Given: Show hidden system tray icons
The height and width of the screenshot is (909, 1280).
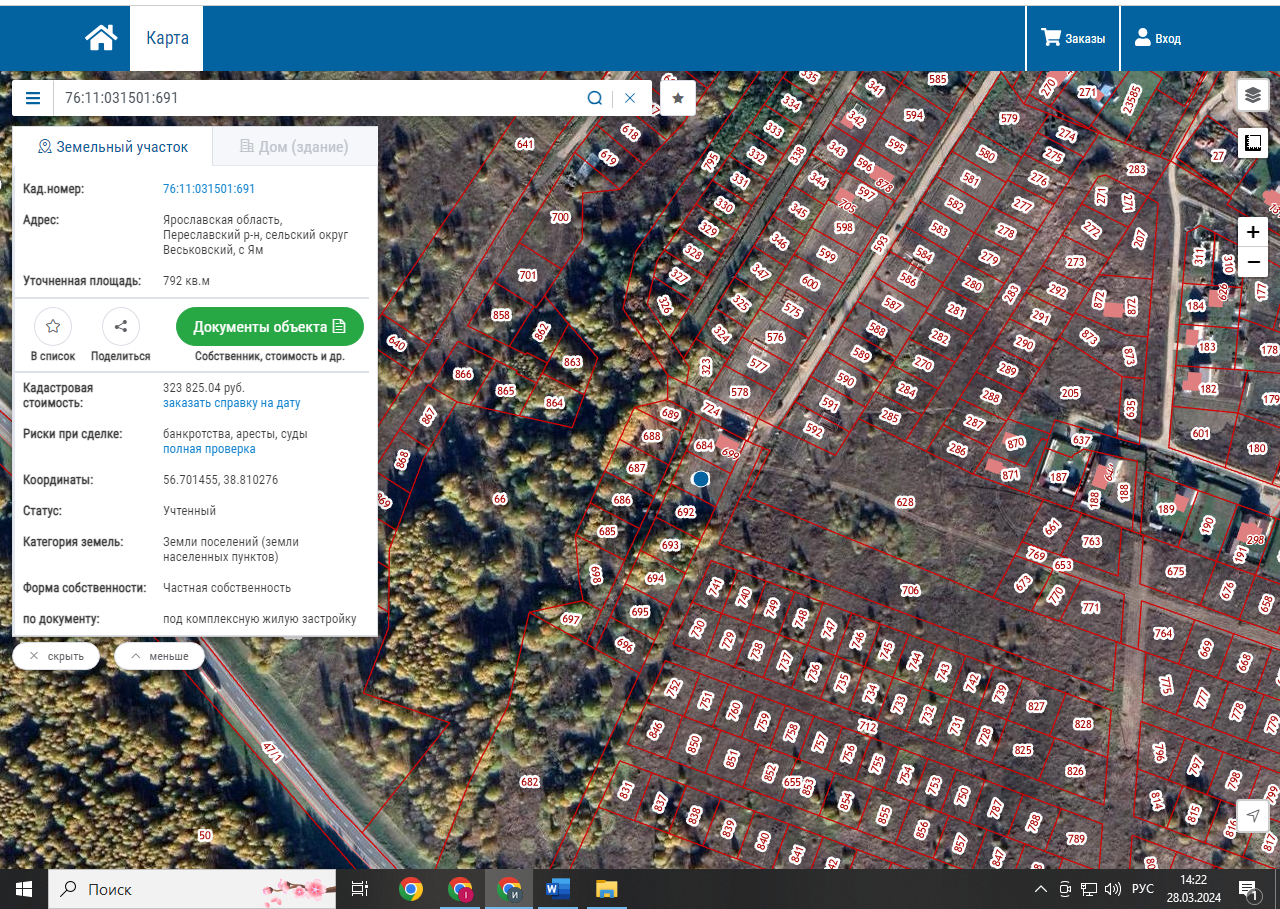Looking at the screenshot, I should click(x=1041, y=888).
